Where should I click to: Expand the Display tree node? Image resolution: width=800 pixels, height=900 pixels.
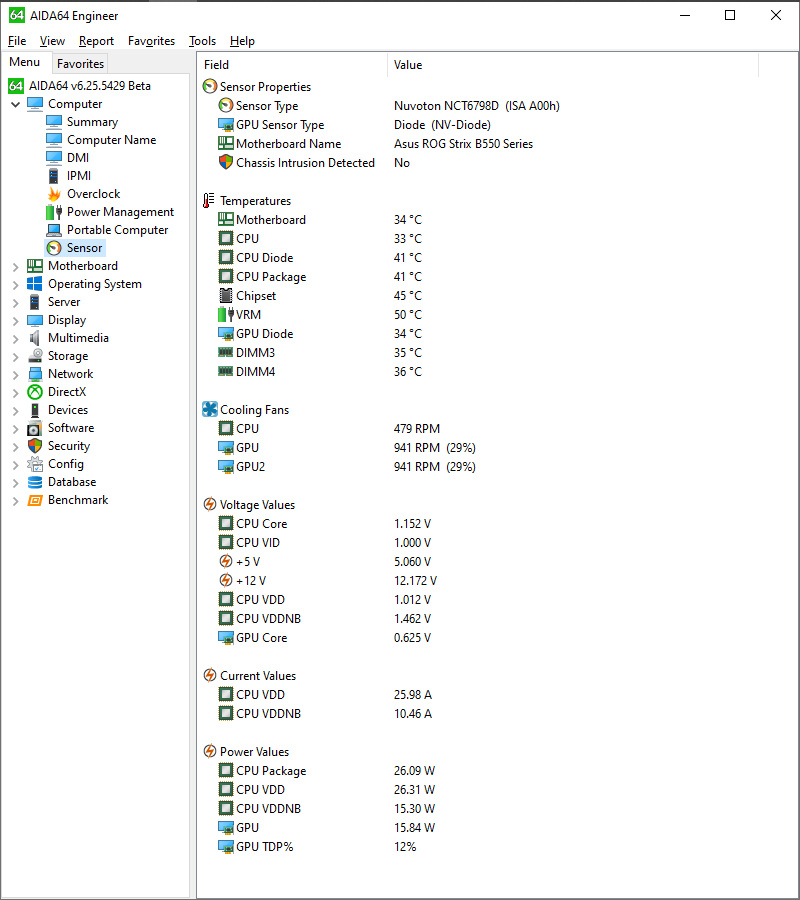(x=15, y=320)
